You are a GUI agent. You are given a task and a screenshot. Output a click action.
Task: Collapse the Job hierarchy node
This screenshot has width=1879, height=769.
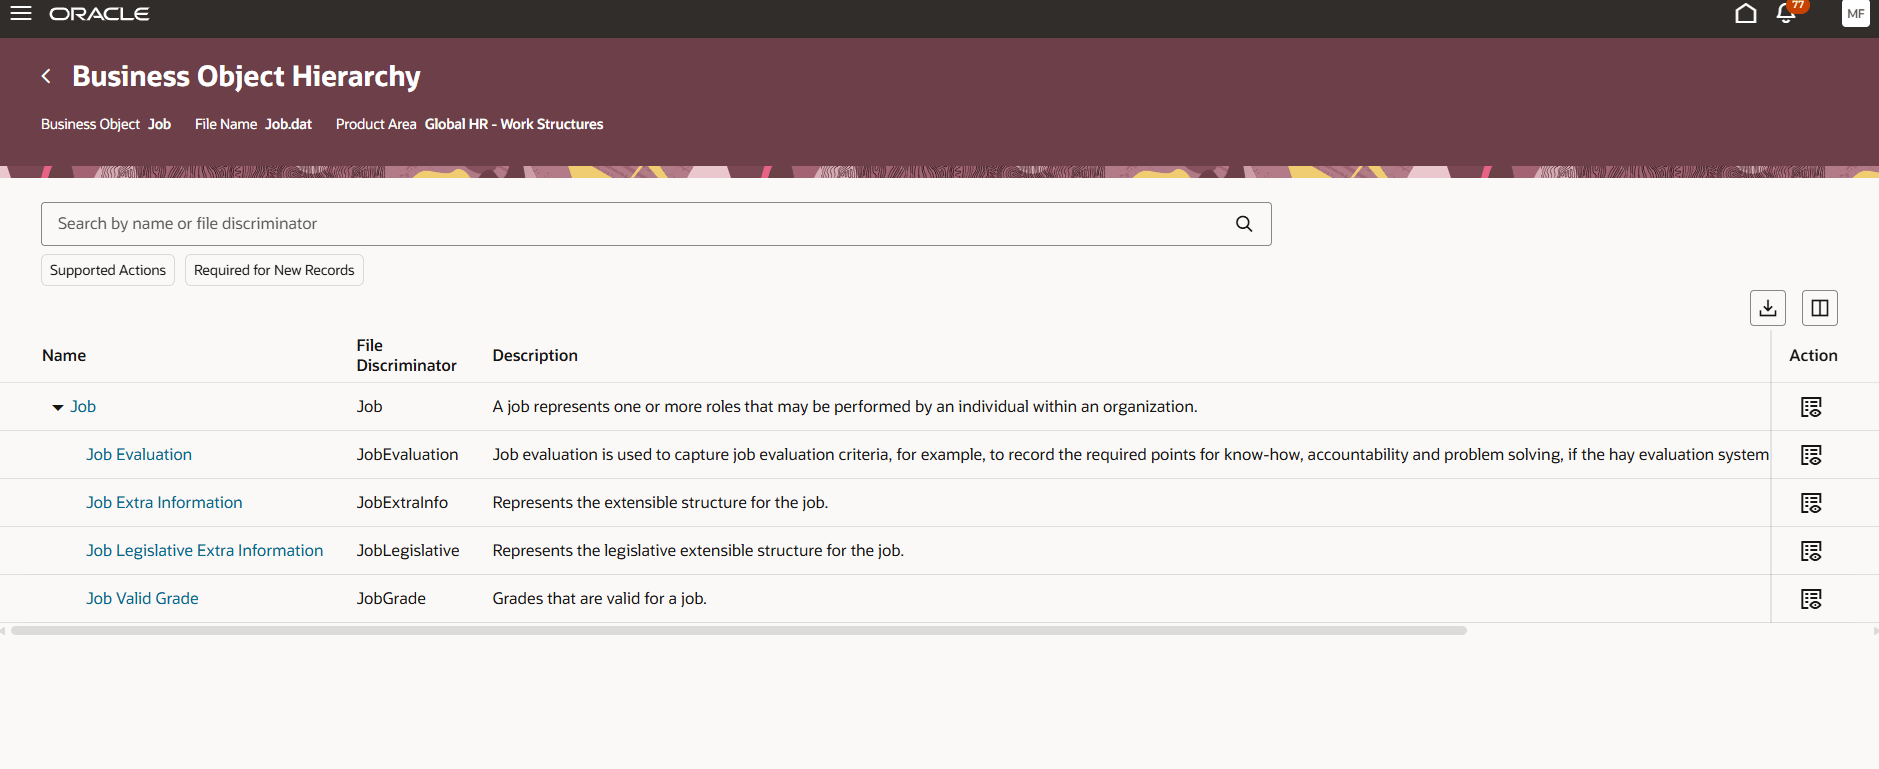(x=57, y=406)
